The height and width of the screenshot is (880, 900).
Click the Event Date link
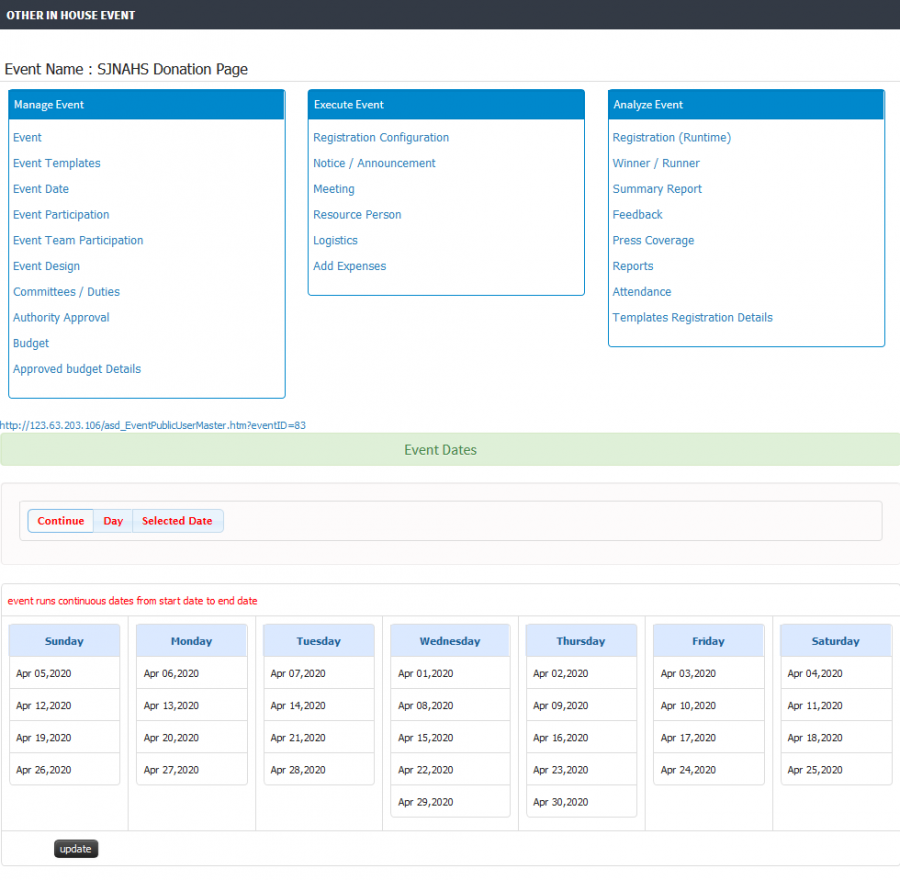41,189
